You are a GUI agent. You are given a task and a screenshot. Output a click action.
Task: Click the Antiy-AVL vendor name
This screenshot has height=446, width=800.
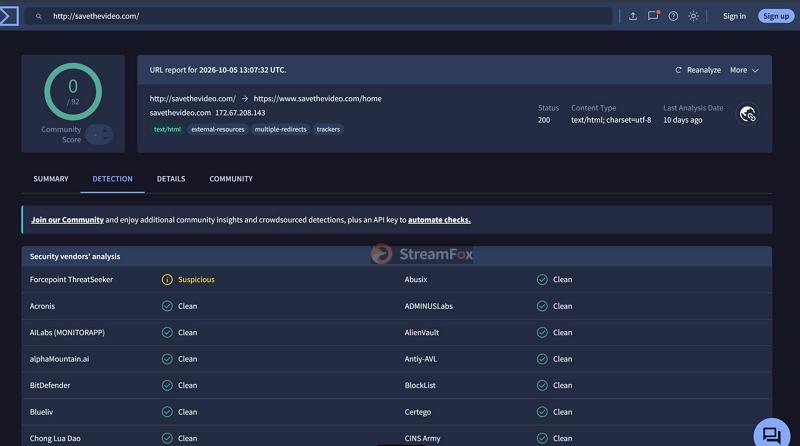[420, 359]
